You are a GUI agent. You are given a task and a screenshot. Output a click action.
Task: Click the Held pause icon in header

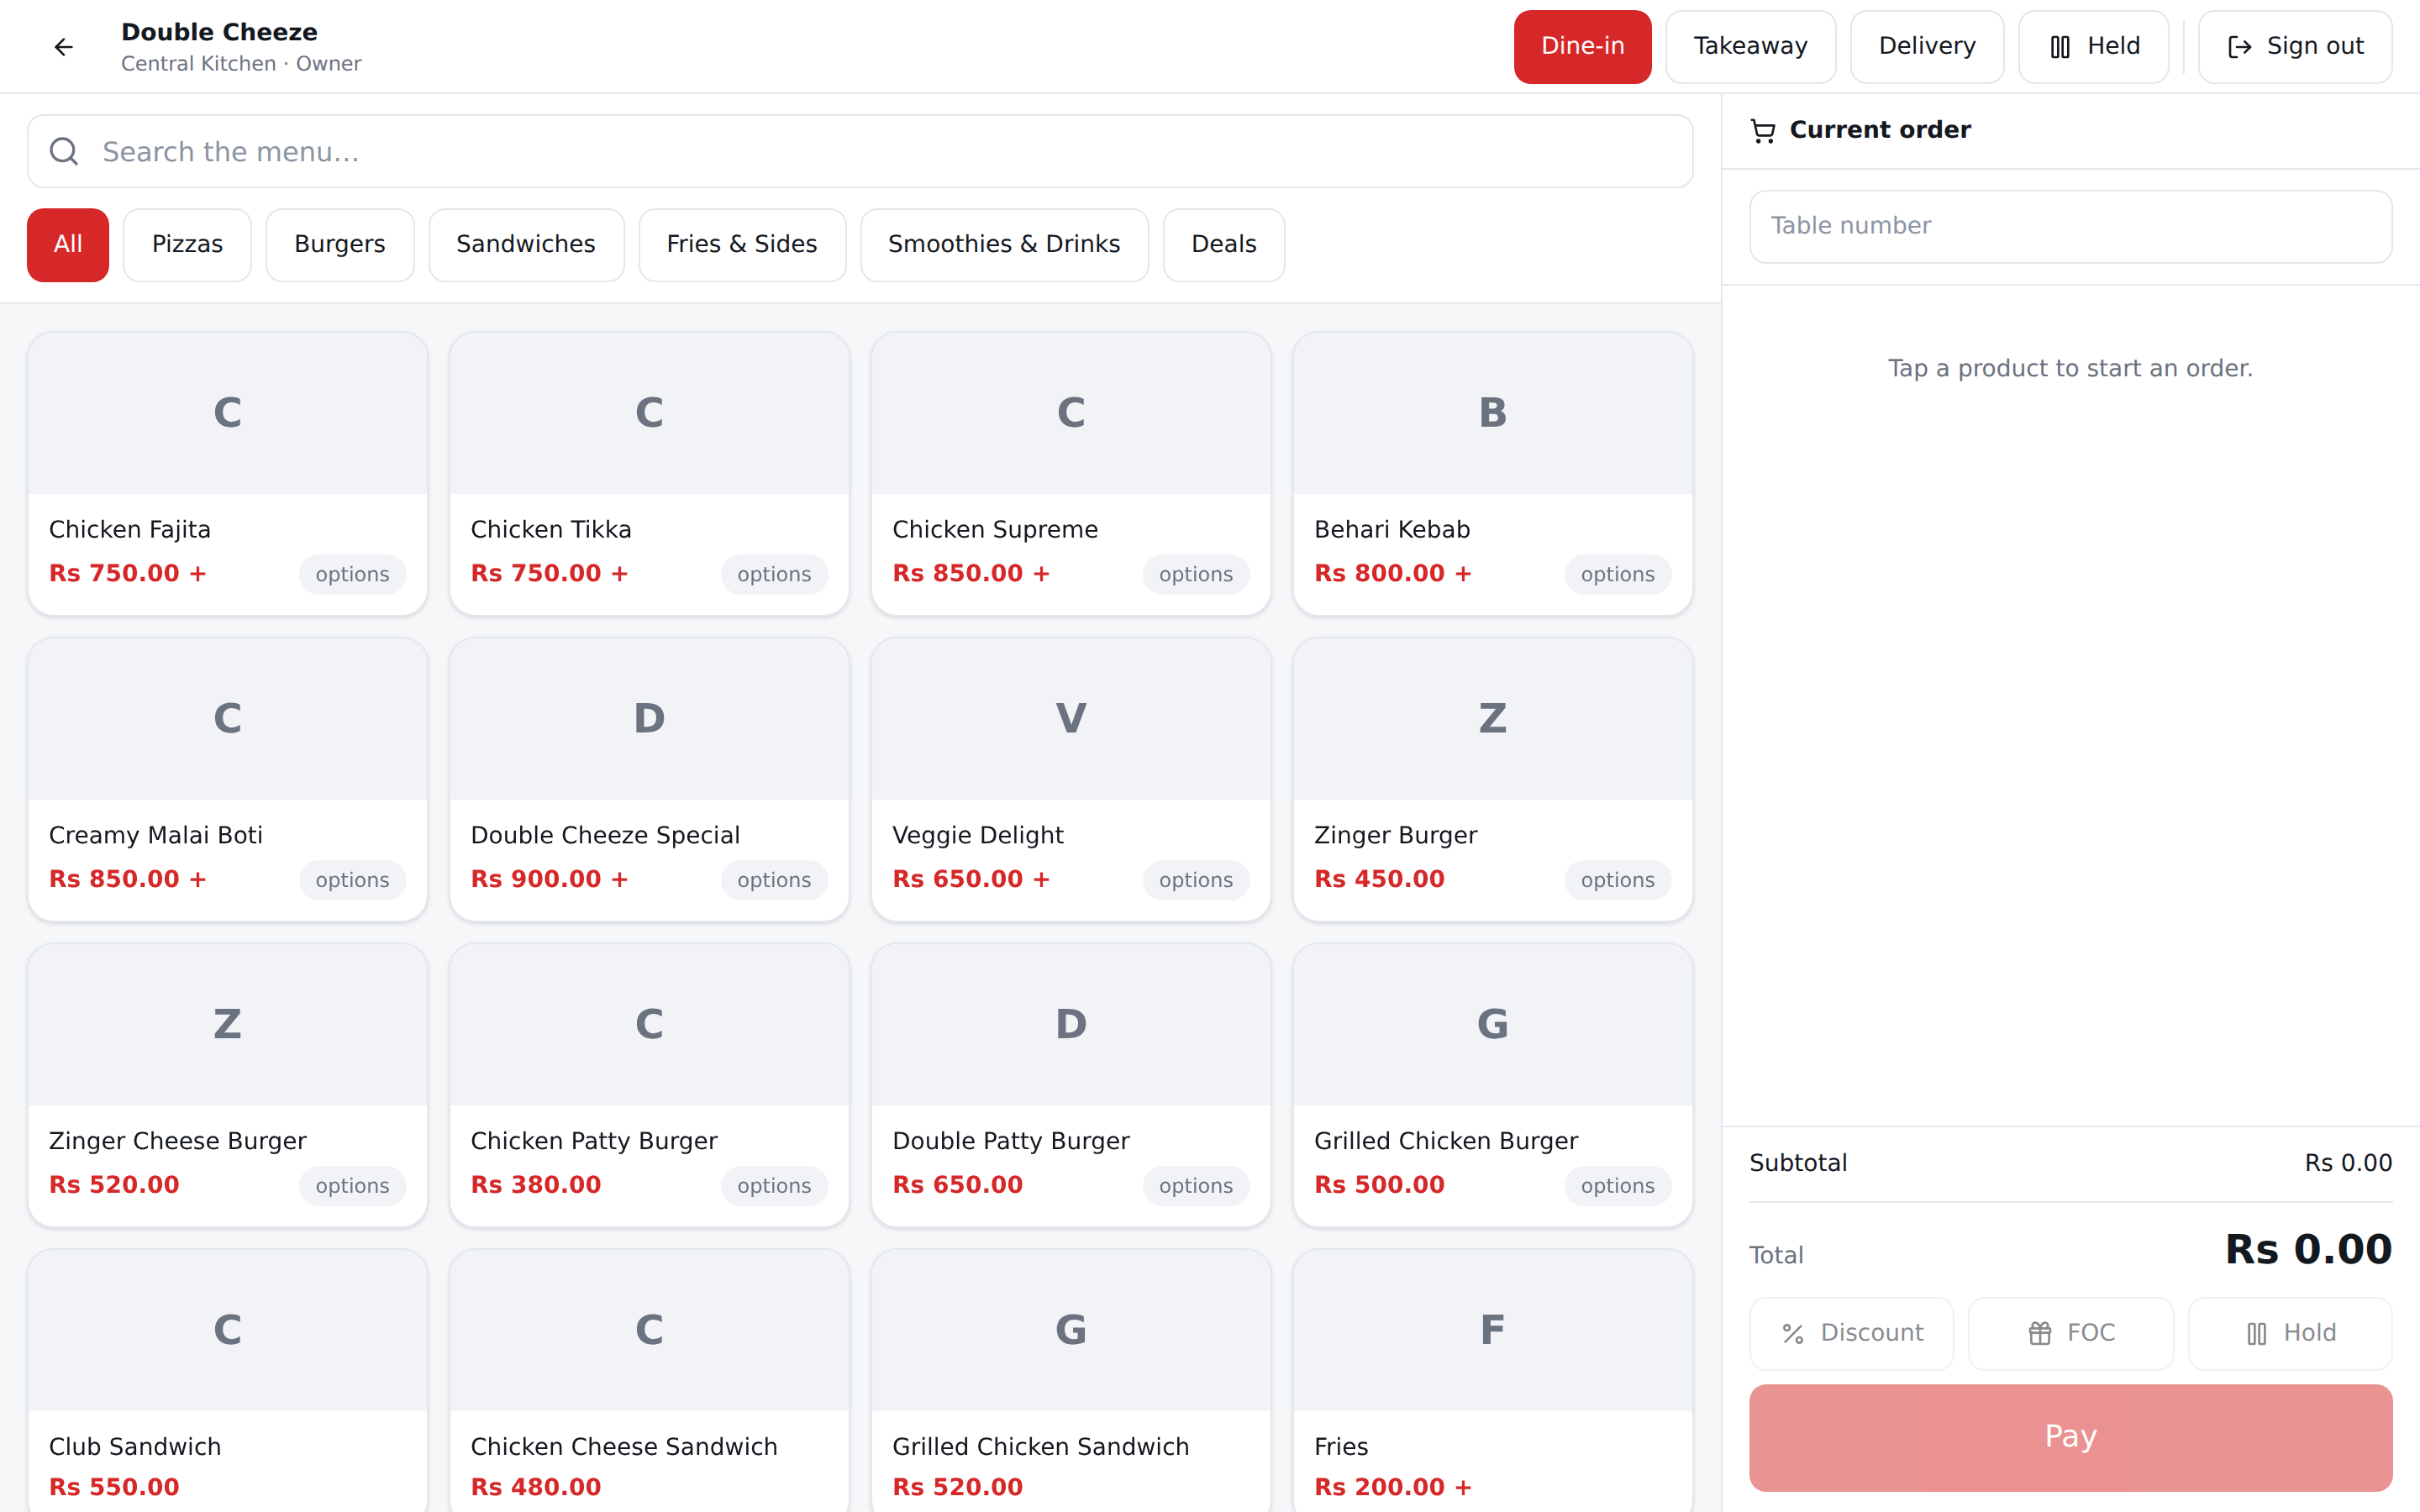click(2060, 47)
